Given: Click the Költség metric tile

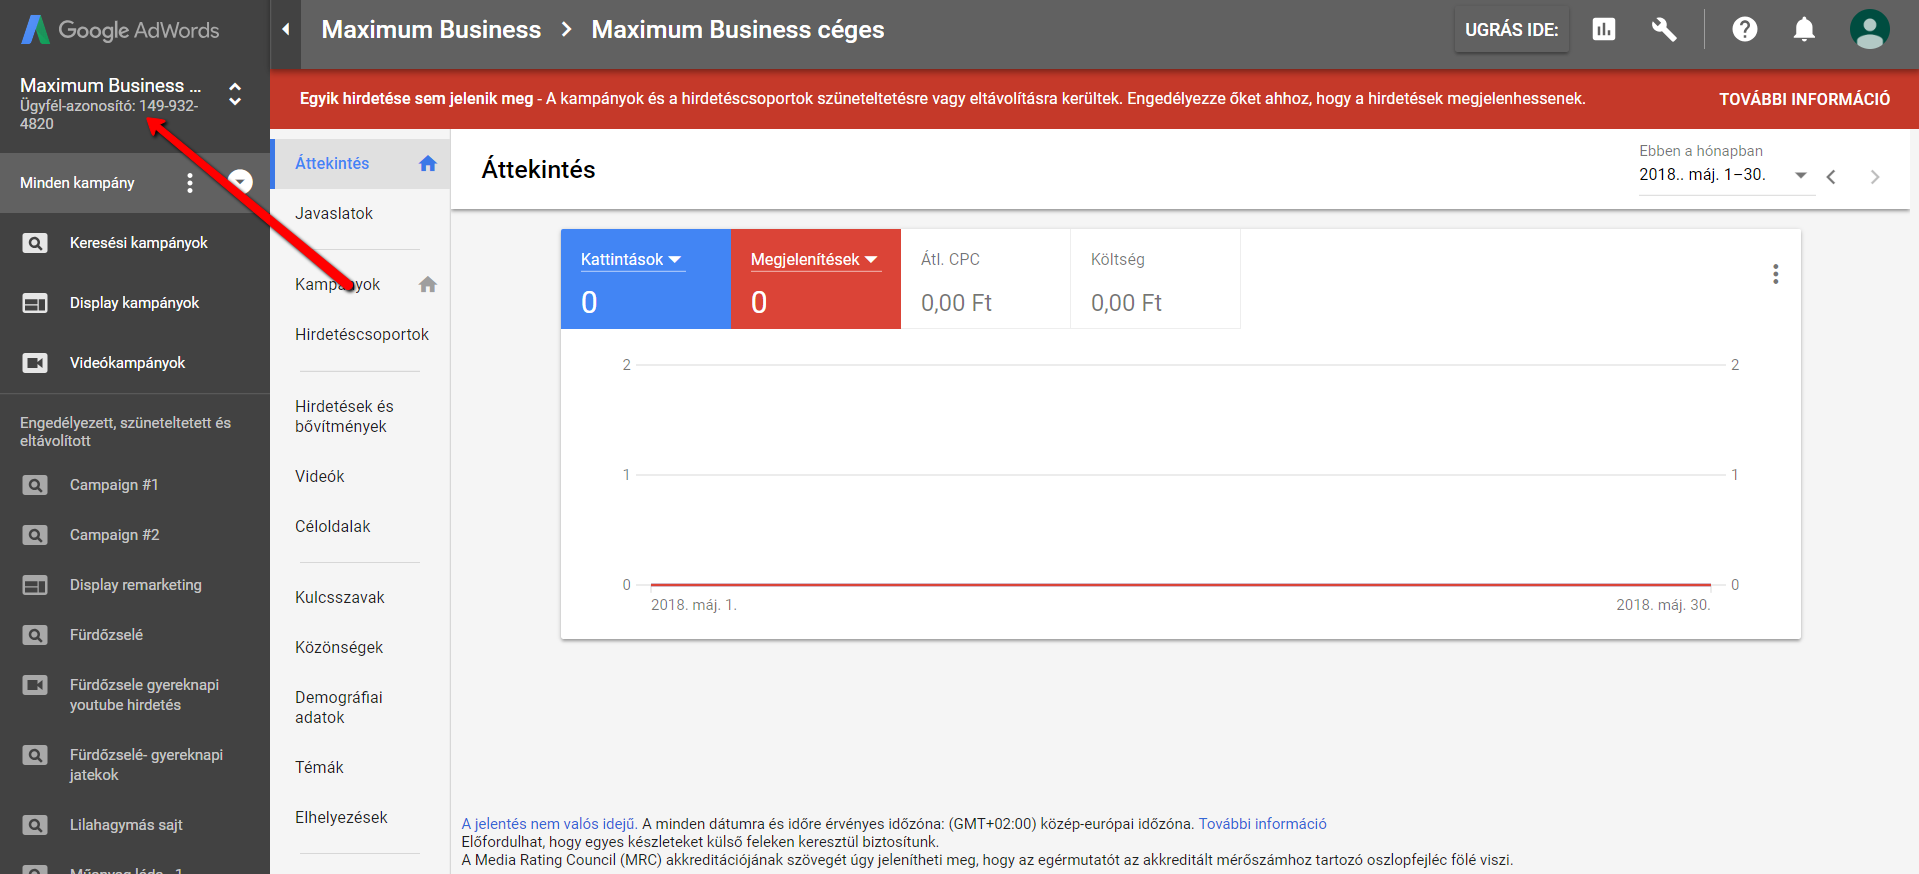Looking at the screenshot, I should coord(1156,279).
